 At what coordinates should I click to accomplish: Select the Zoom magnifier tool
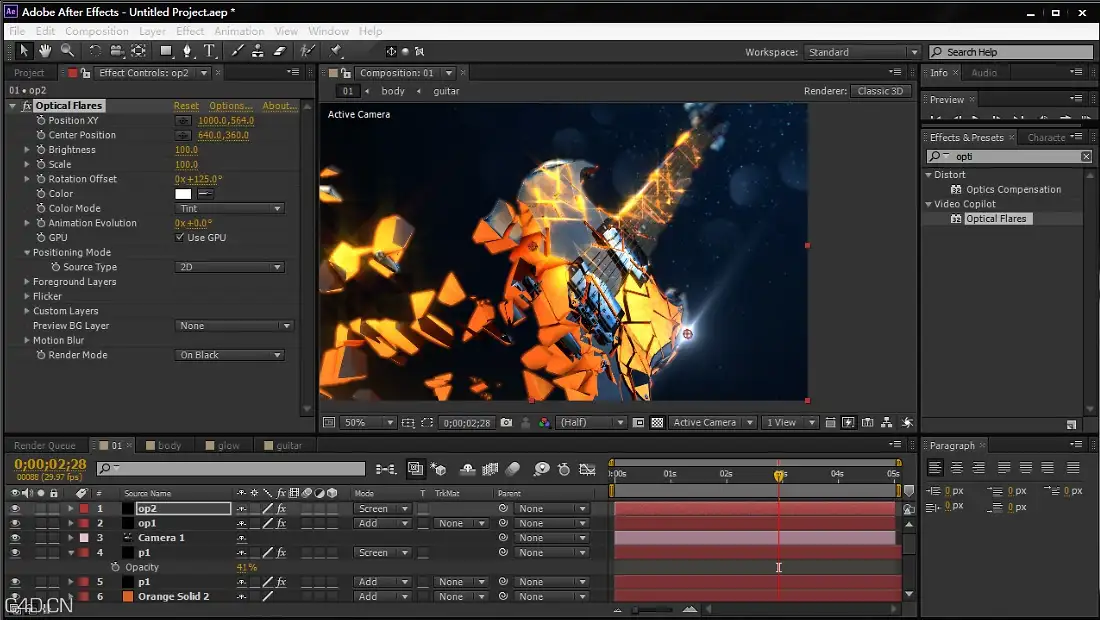click(67, 50)
